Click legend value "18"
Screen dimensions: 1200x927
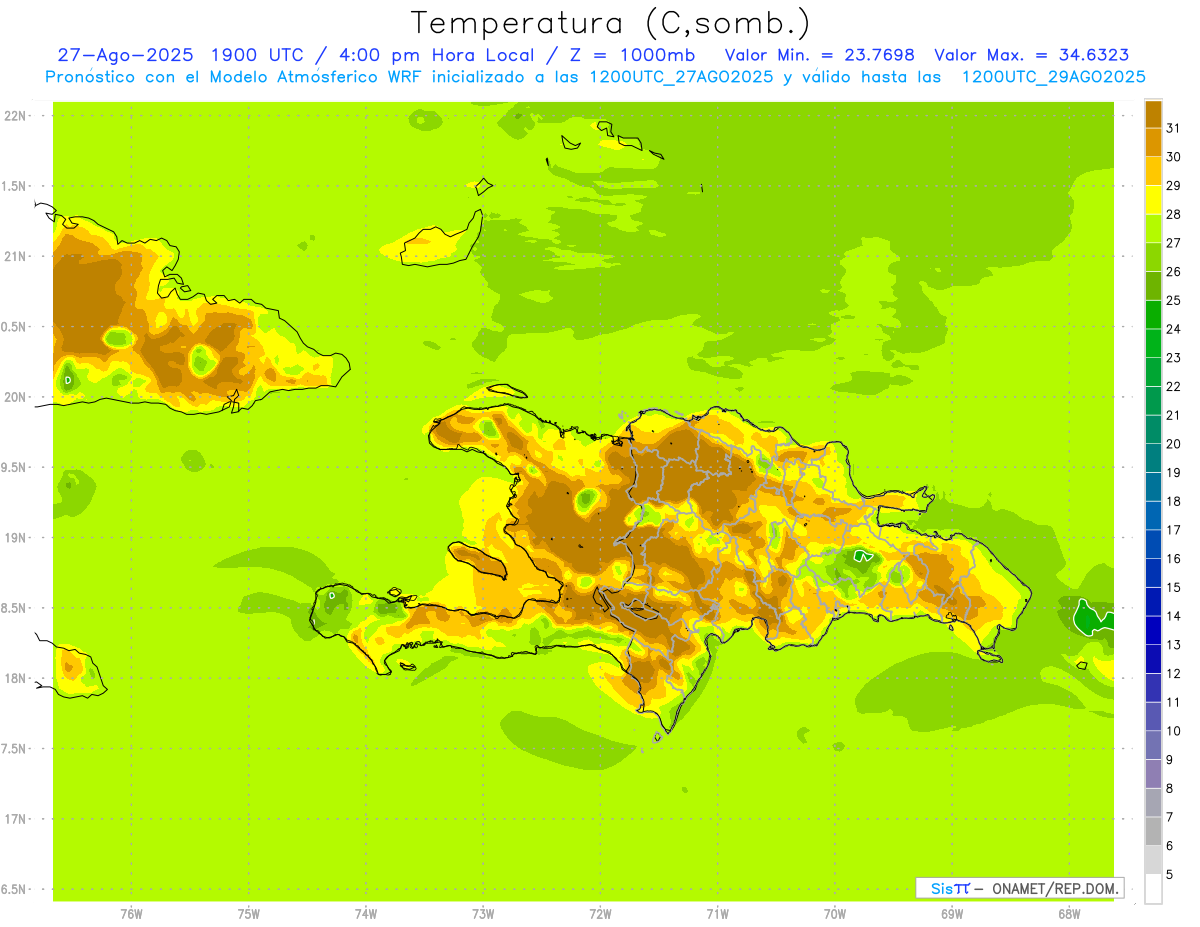pyautogui.click(x=1174, y=501)
